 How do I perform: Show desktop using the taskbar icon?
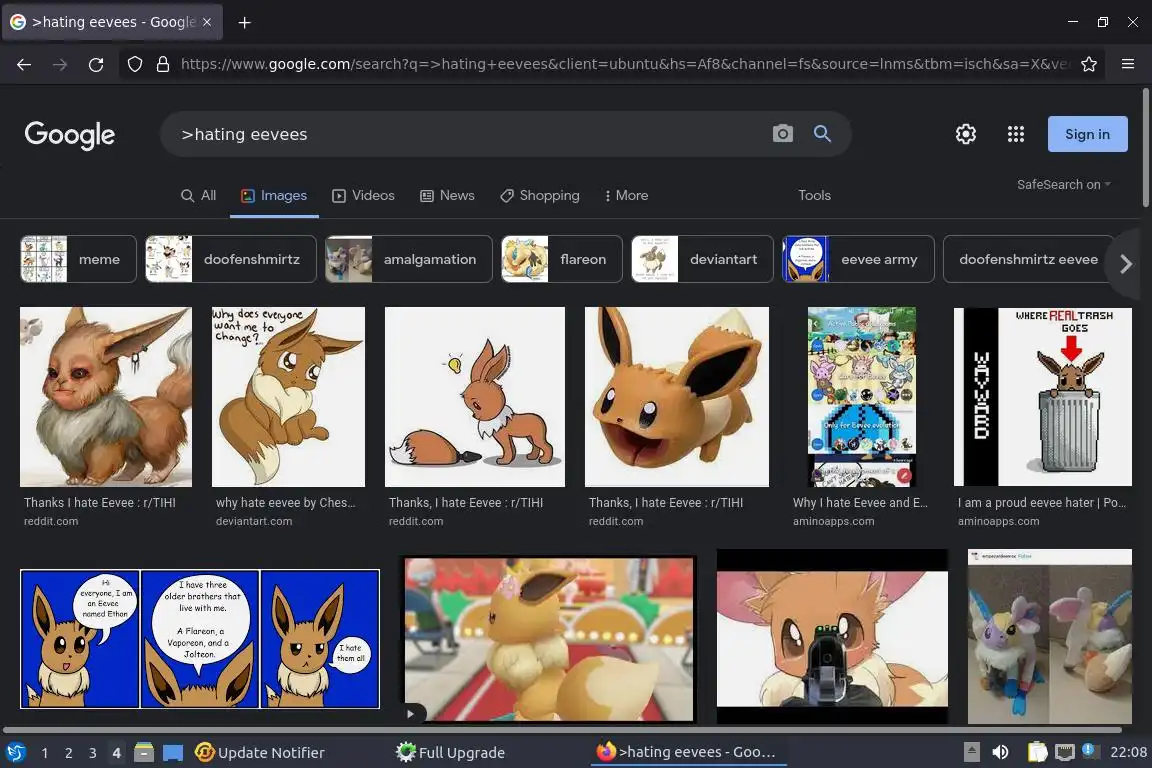pyautogui.click(x=173, y=753)
